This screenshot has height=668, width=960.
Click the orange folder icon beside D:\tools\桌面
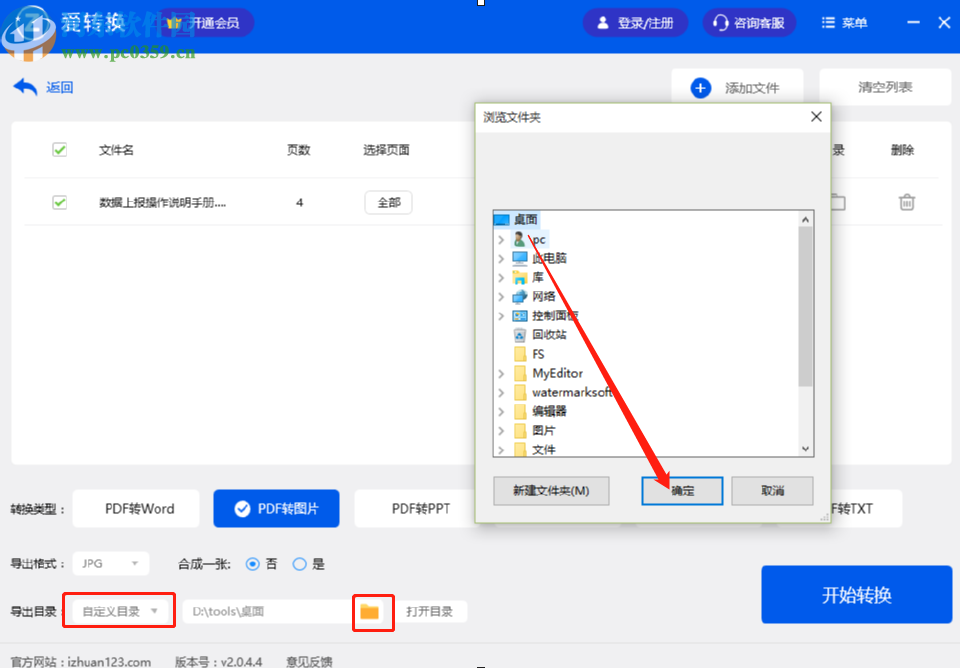pos(373,612)
